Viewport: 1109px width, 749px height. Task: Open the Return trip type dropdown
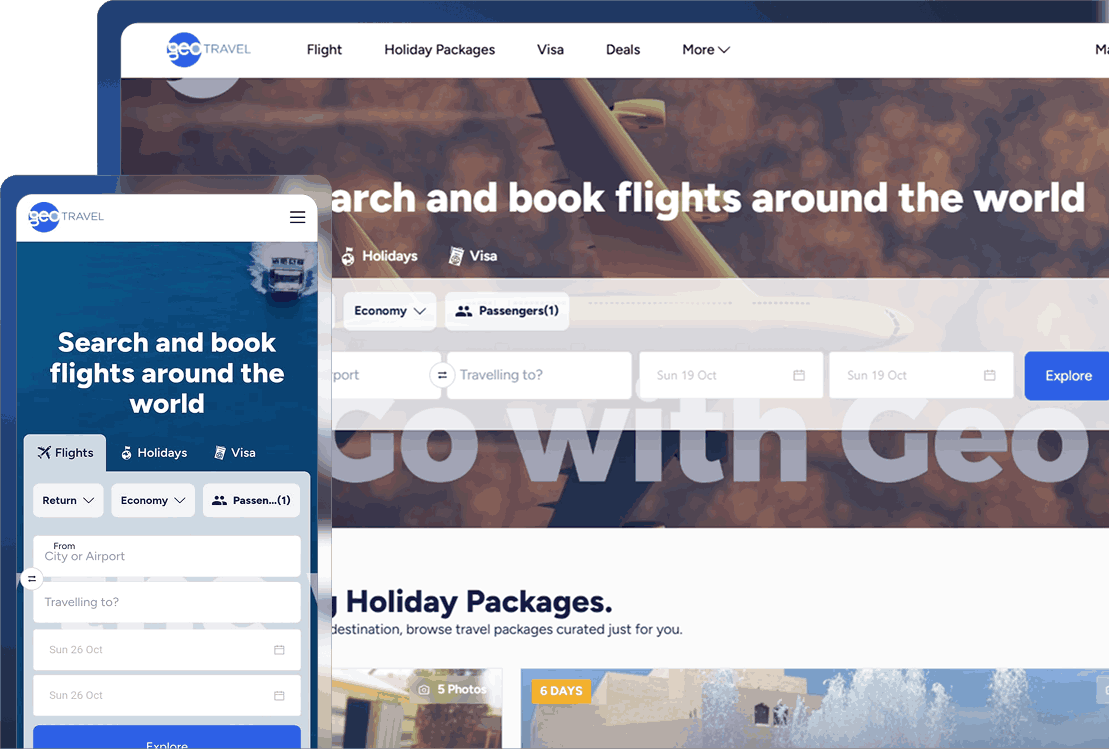point(69,500)
